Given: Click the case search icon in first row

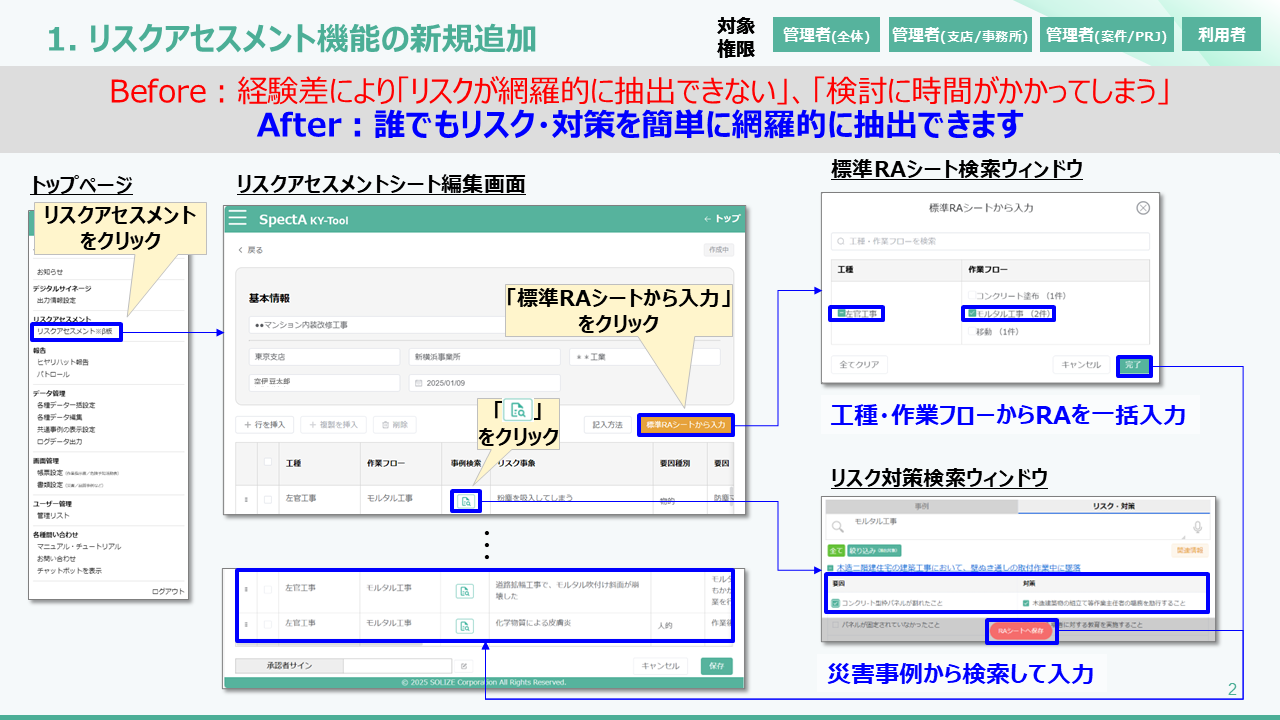Looking at the screenshot, I should point(464,500).
